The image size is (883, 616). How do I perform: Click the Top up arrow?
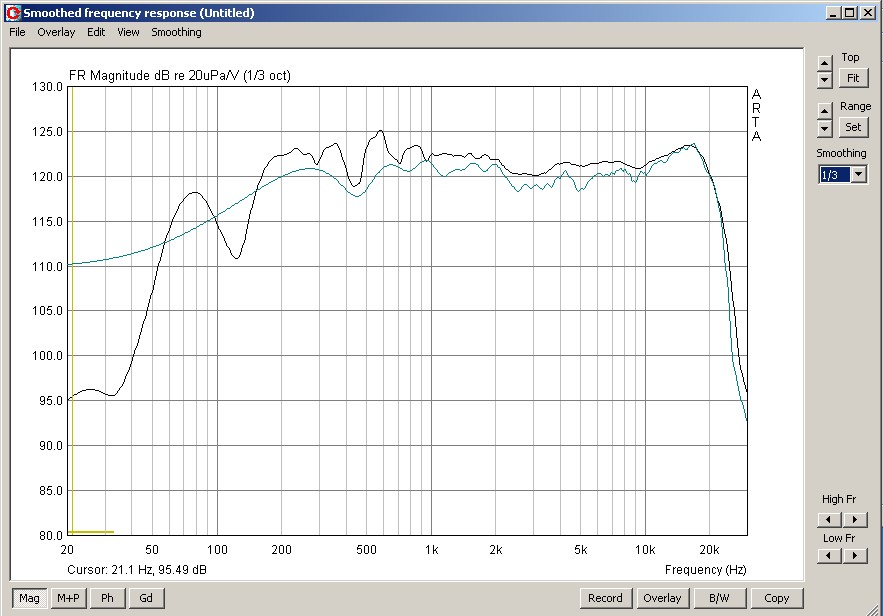click(824, 64)
